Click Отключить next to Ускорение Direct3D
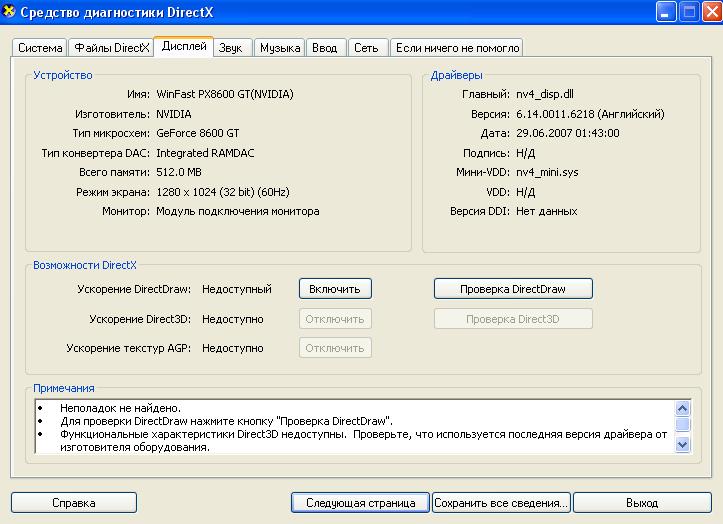 (335, 319)
